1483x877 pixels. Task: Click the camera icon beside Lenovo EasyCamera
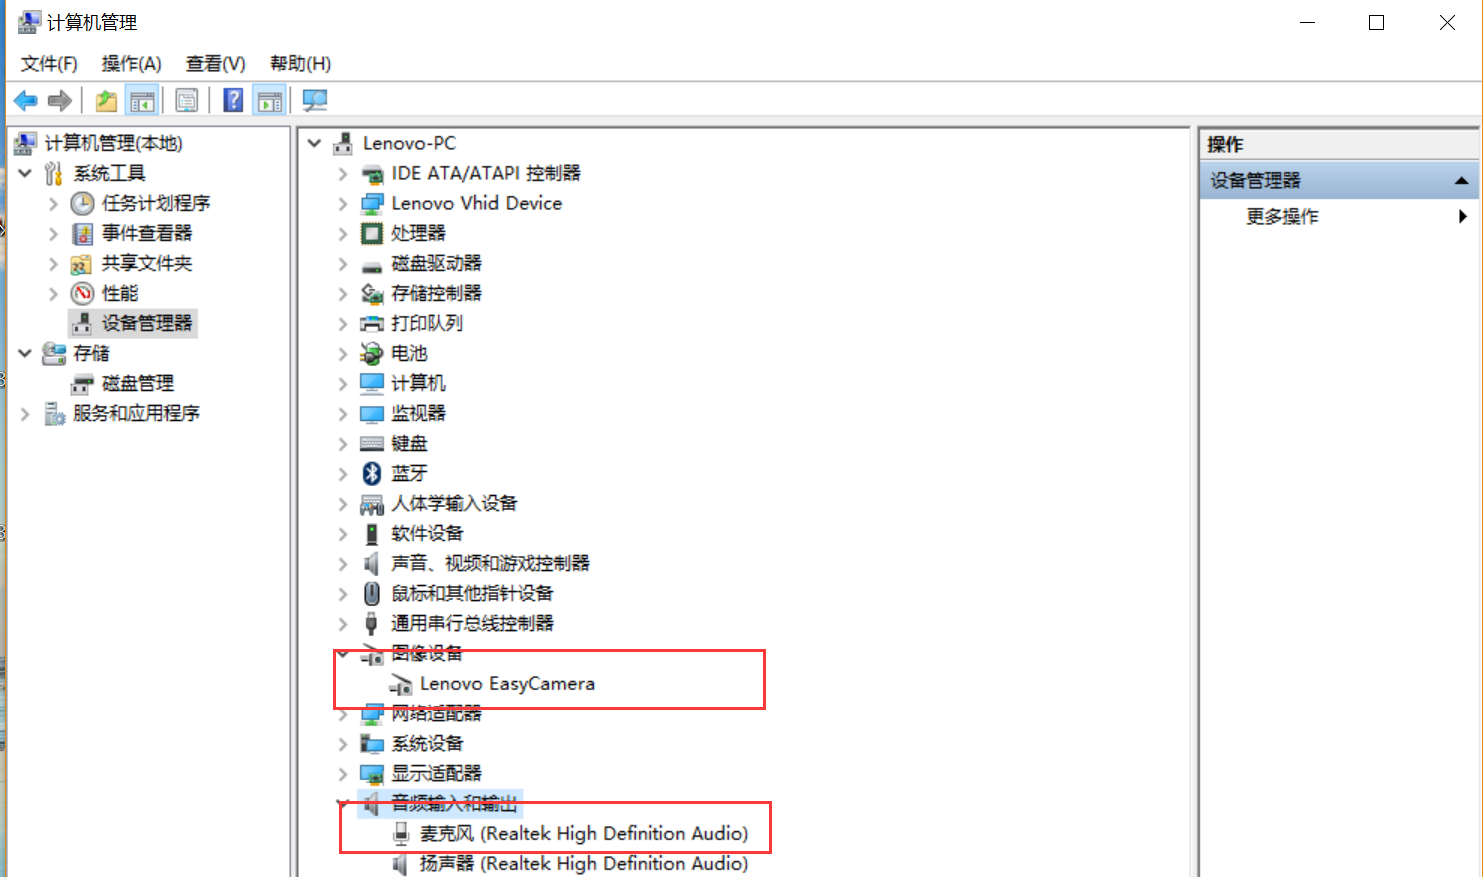click(x=400, y=684)
